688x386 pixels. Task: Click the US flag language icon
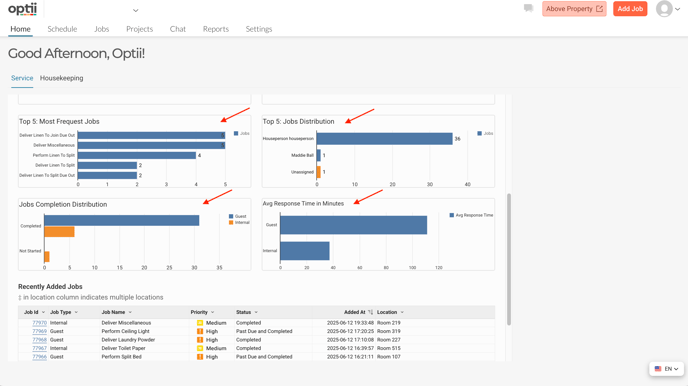[x=658, y=369]
